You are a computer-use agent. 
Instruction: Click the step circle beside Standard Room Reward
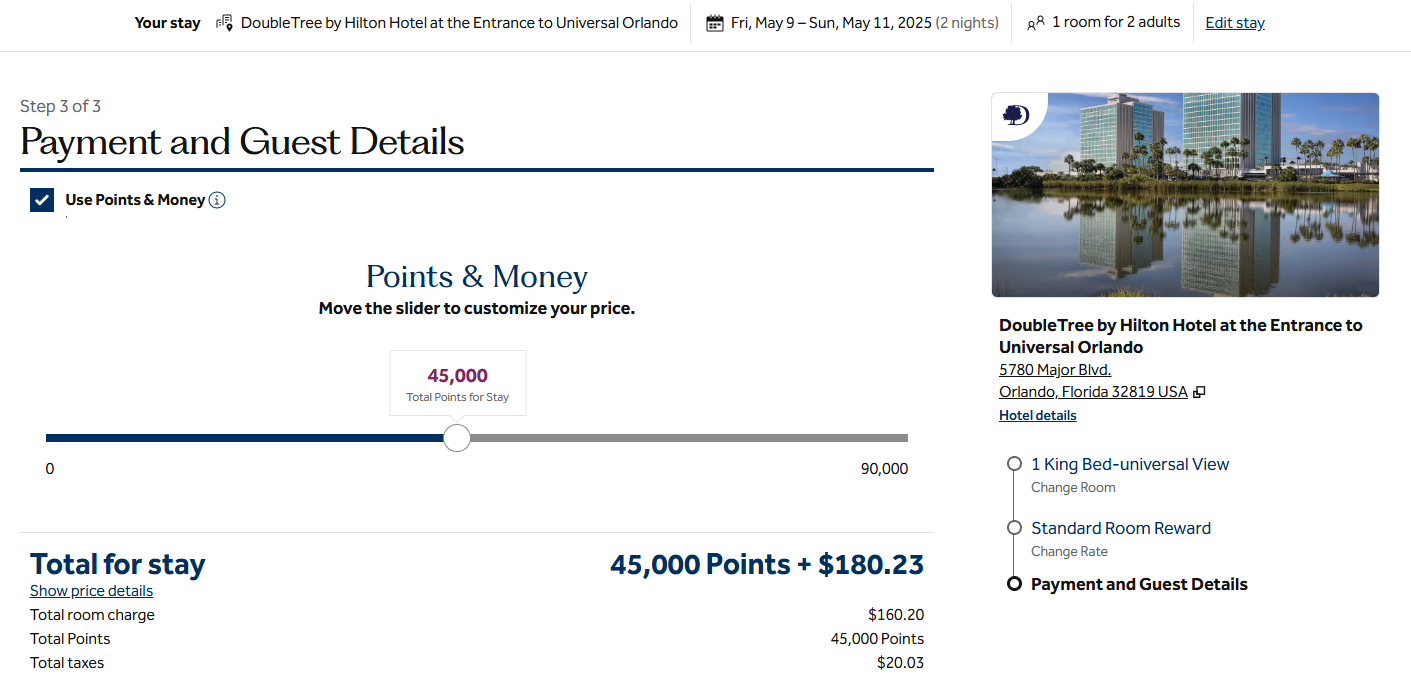(1014, 528)
